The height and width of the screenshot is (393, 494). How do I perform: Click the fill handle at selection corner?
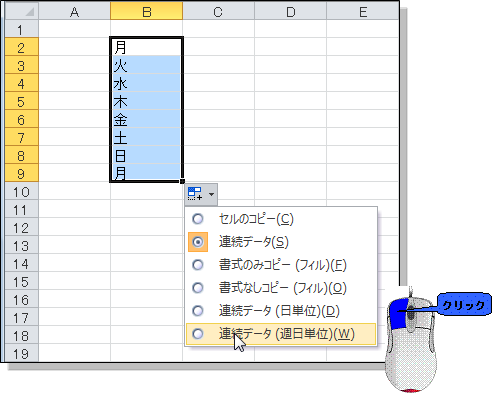tap(182, 181)
